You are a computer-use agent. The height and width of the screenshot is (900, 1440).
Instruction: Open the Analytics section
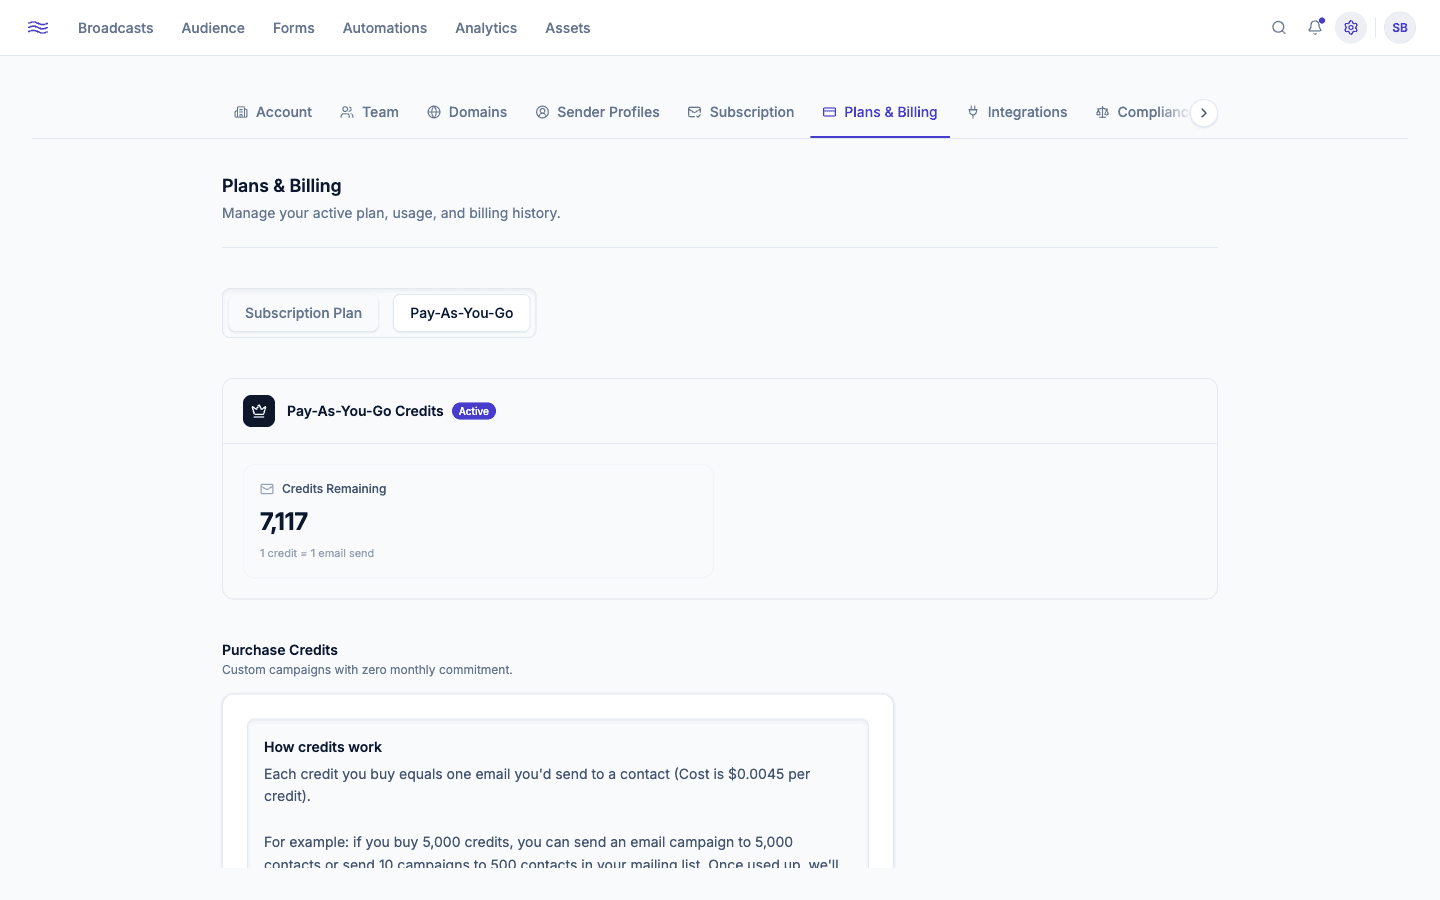point(486,28)
